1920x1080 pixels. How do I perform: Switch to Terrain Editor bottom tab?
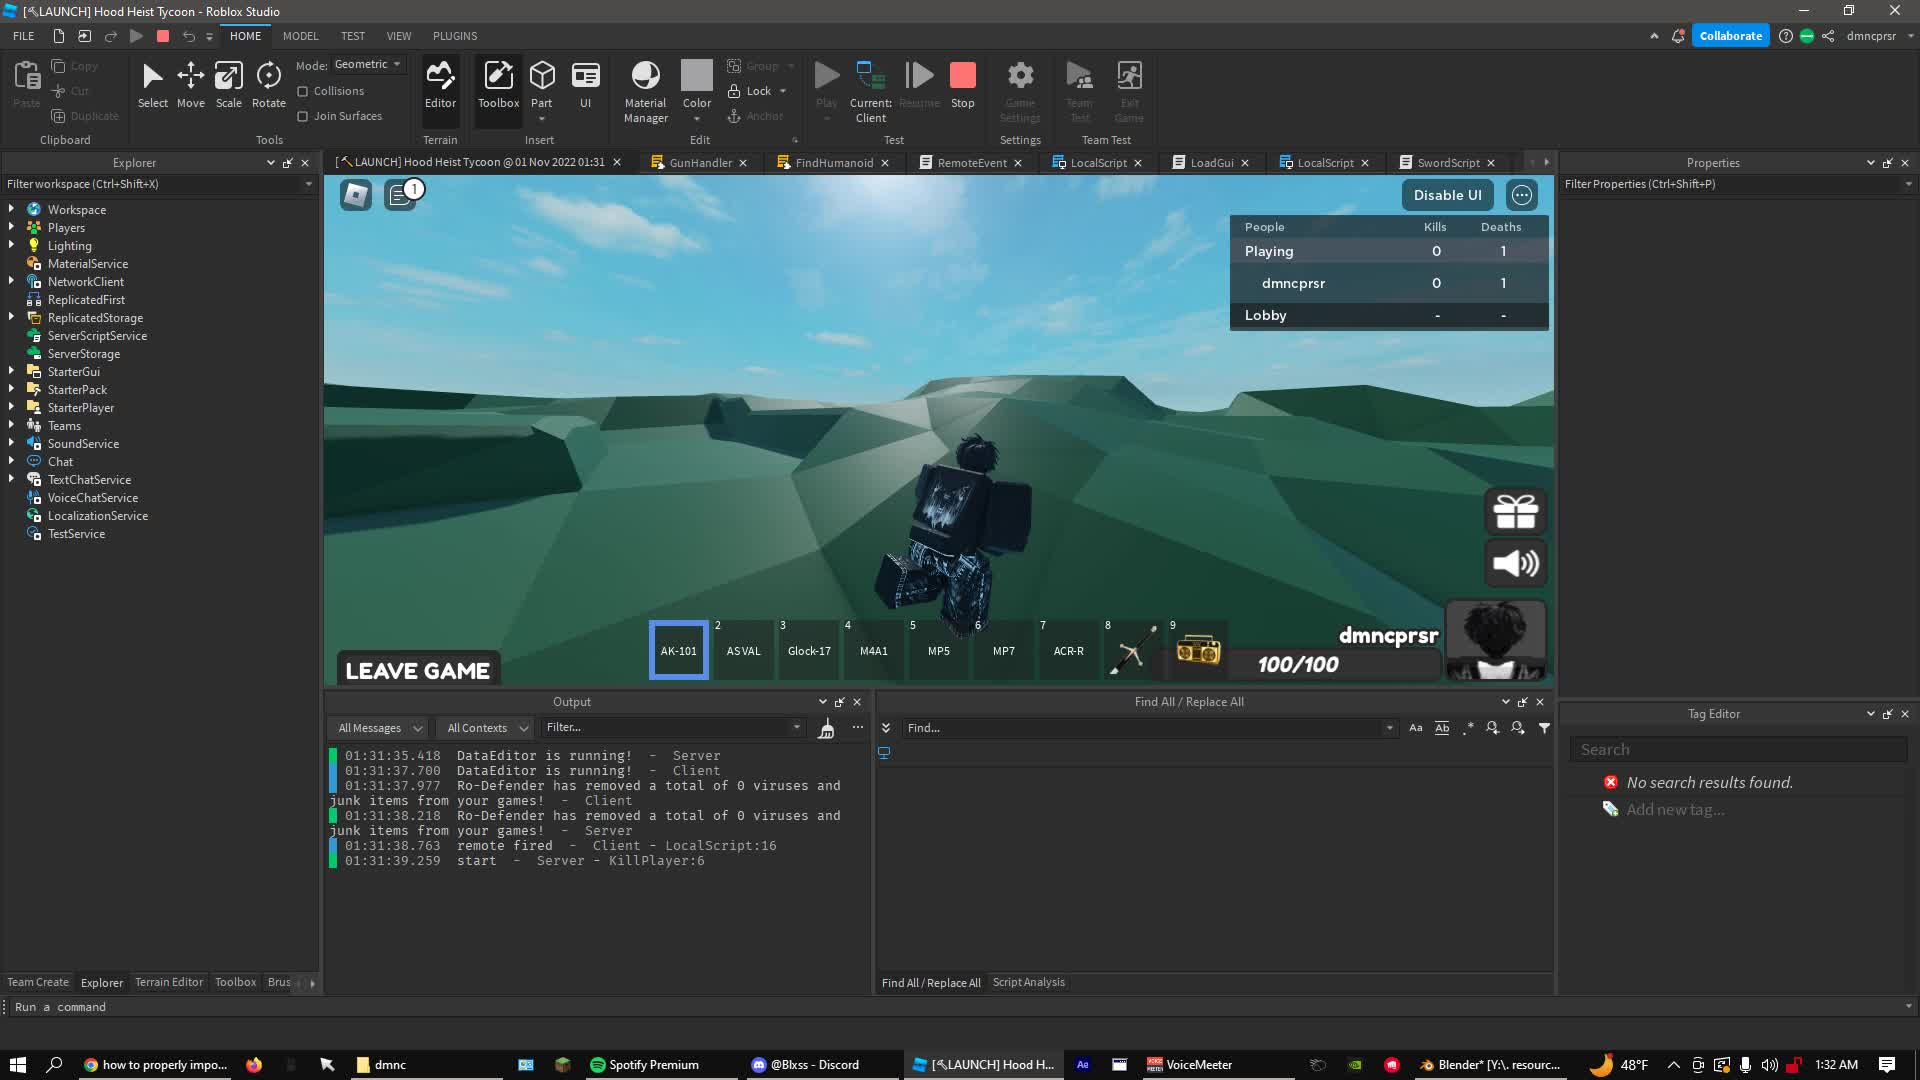pyautogui.click(x=169, y=983)
